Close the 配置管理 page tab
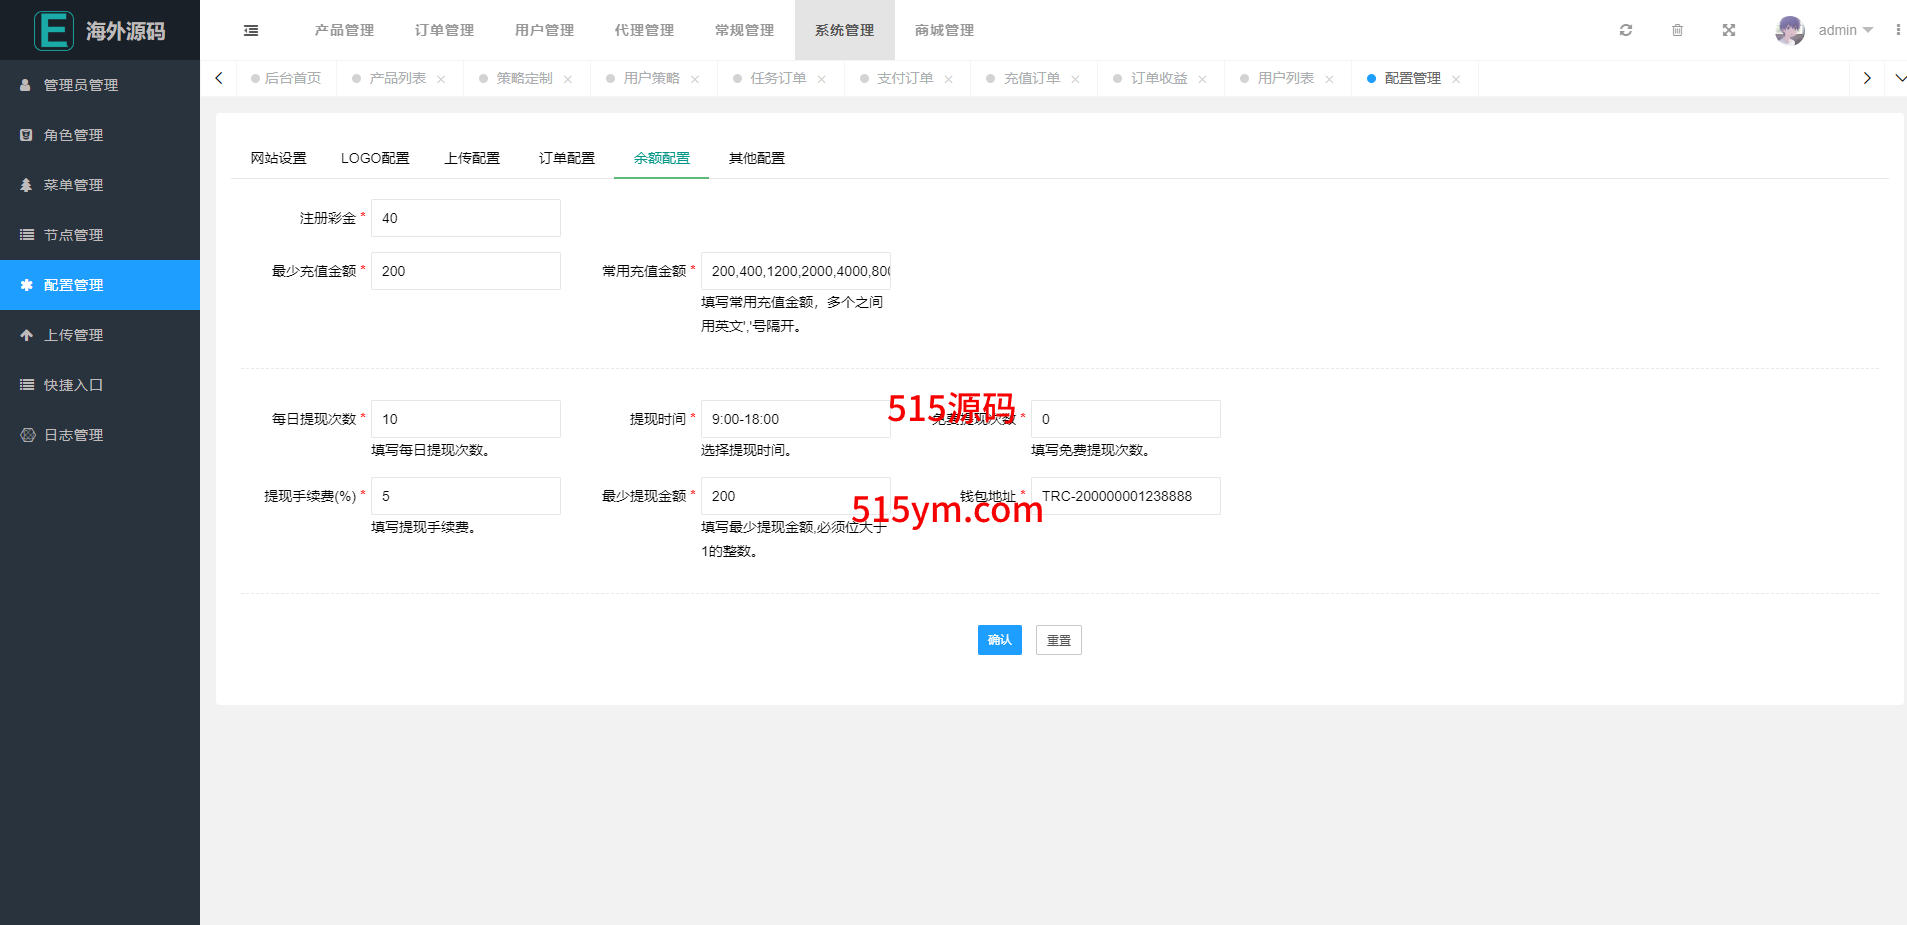Image resolution: width=1907 pixels, height=925 pixels. pos(1456,79)
